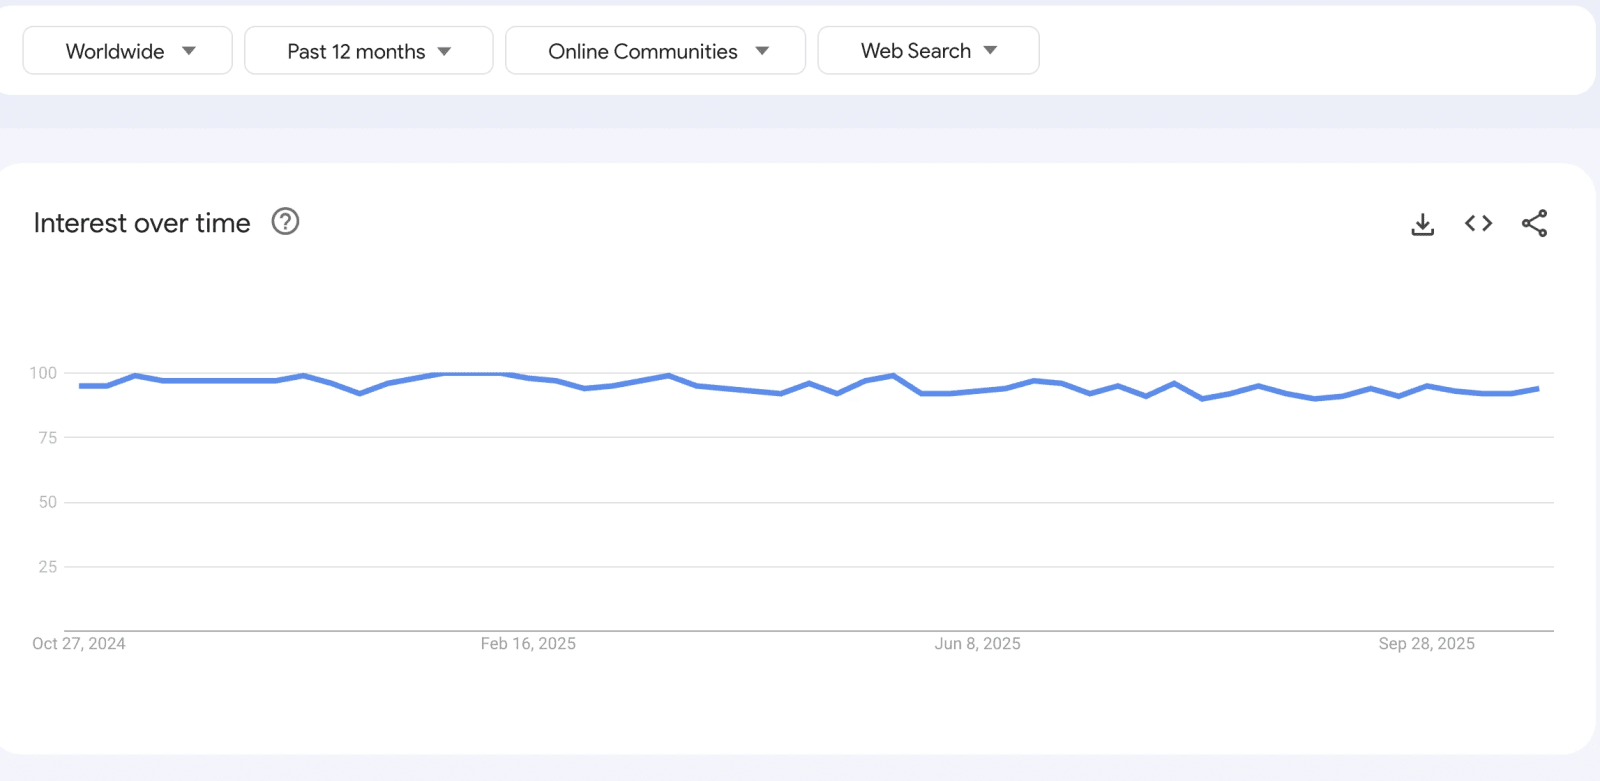Open the Worldwide region dropdown
Screen dimensions: 1600x781
click(128, 51)
